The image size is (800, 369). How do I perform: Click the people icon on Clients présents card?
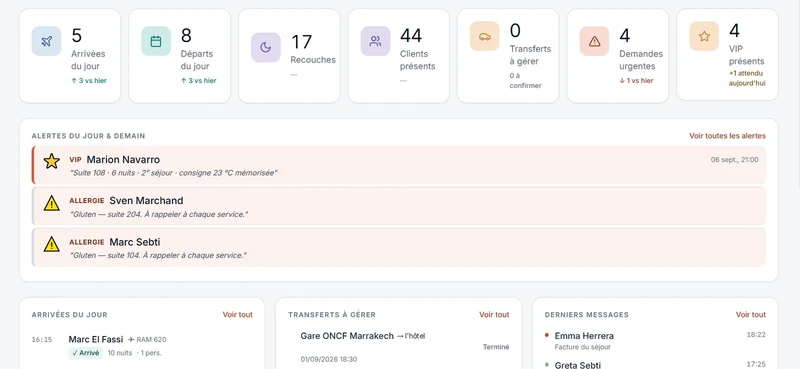376,41
